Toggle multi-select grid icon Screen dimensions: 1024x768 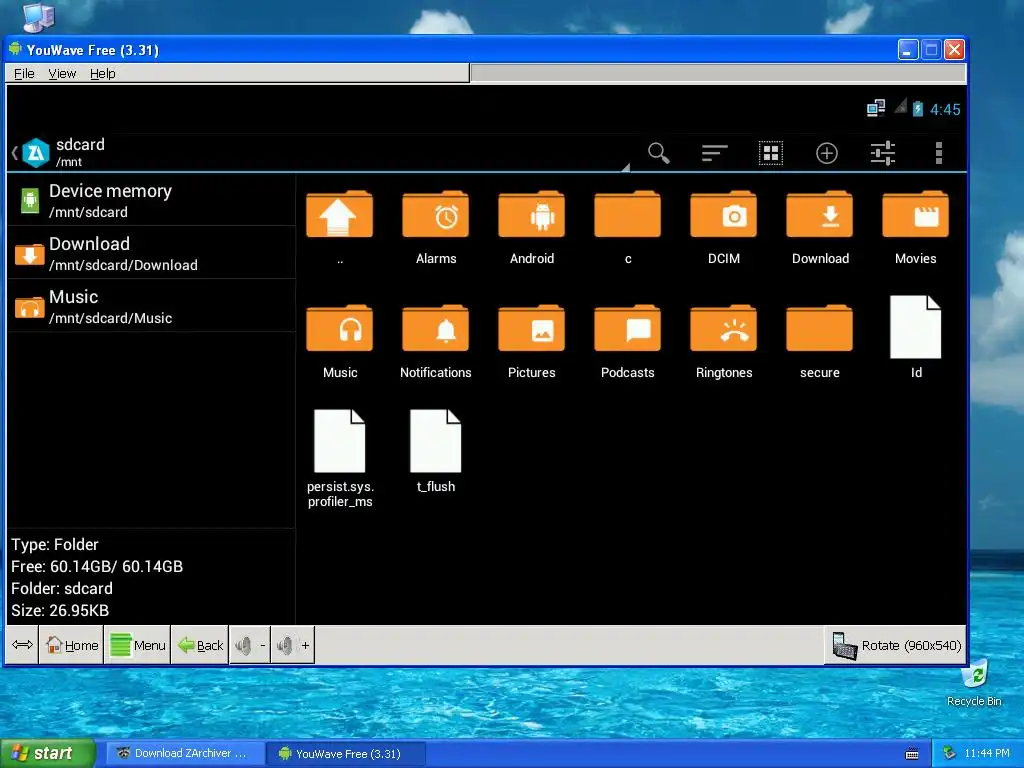[771, 153]
